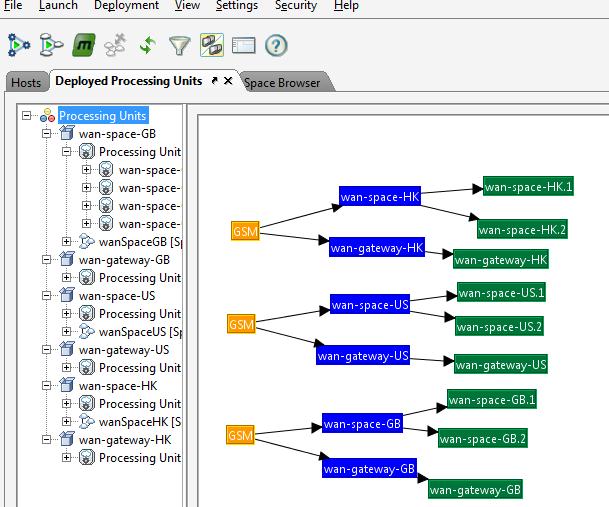Close the Deployed Processing Units tab
Image resolution: width=609 pixels, height=507 pixels.
pos(228,81)
